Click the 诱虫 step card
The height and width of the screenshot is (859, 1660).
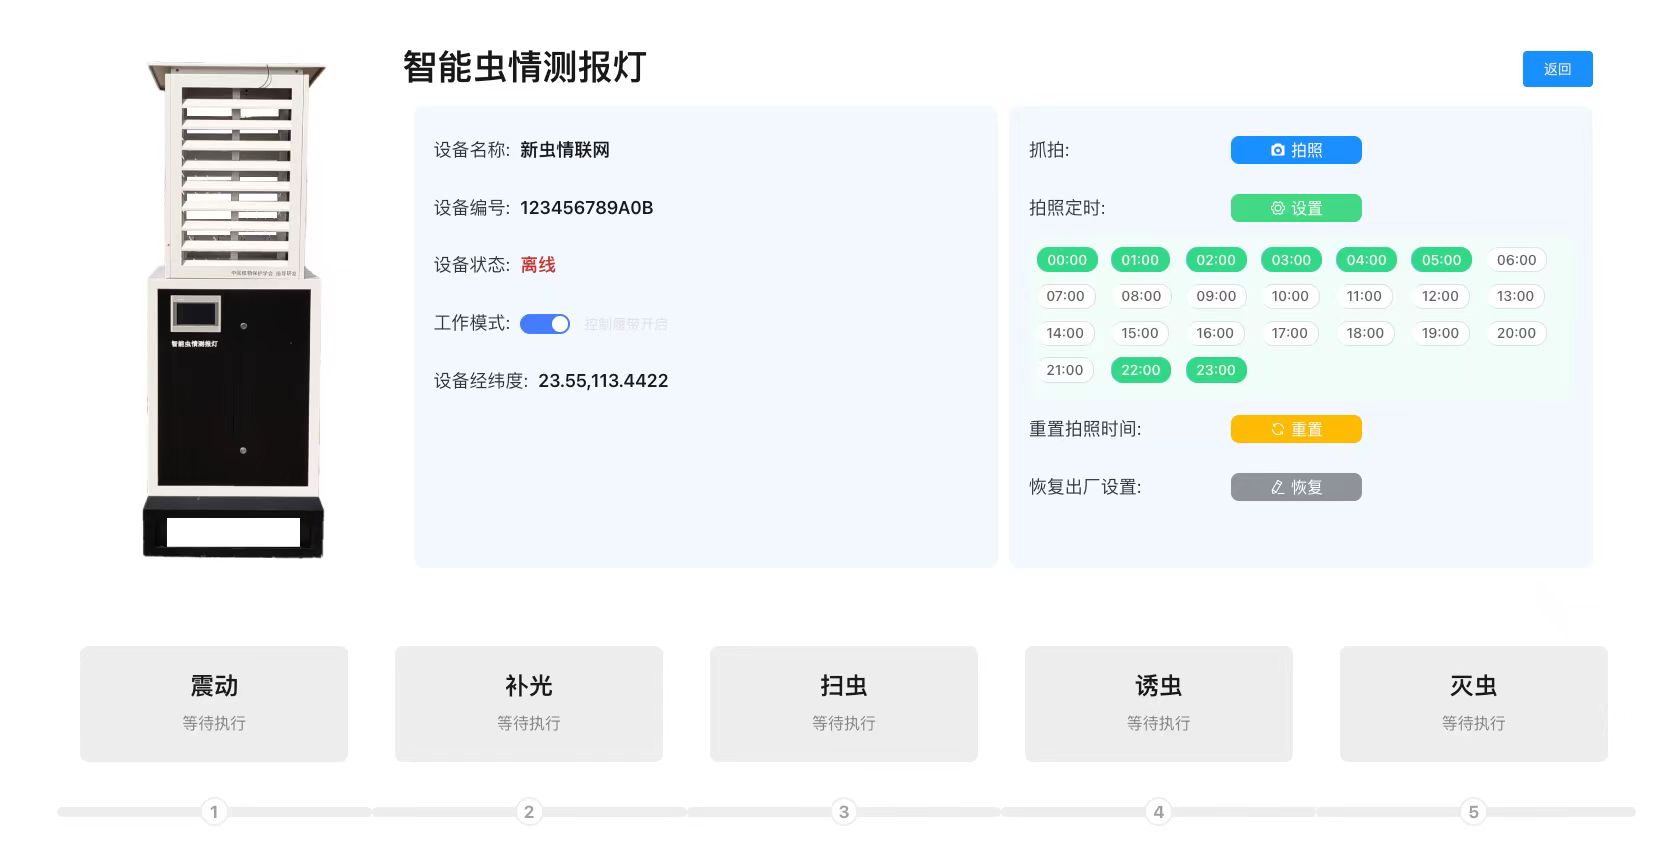pyautogui.click(x=1159, y=704)
